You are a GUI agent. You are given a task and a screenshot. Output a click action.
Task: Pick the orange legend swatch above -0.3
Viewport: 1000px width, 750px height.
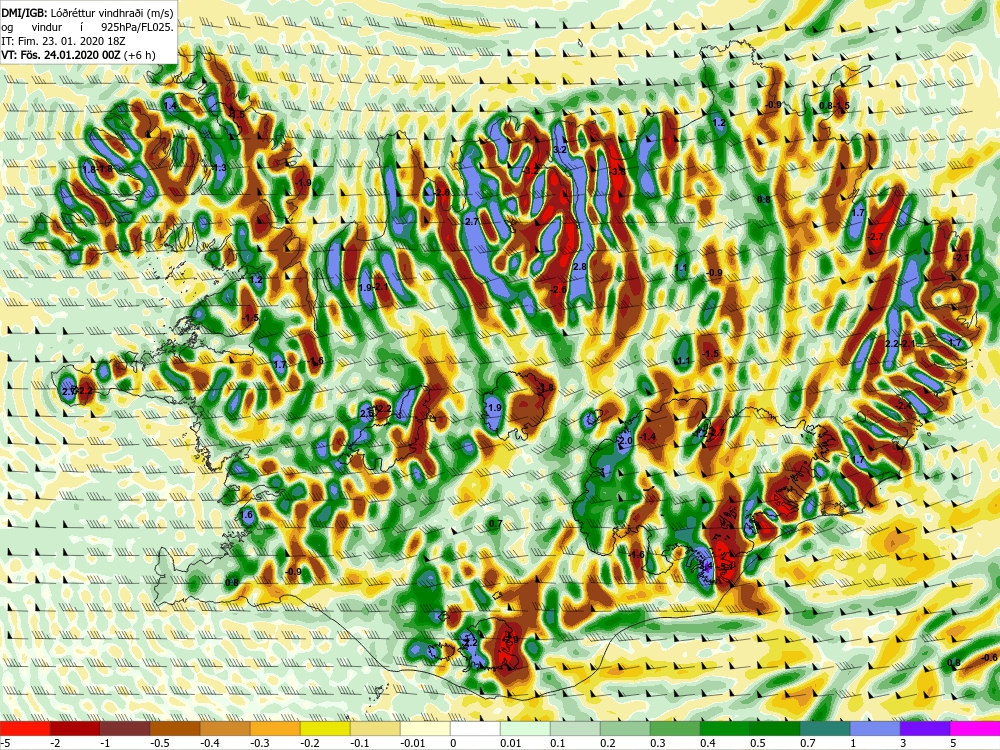275,728
